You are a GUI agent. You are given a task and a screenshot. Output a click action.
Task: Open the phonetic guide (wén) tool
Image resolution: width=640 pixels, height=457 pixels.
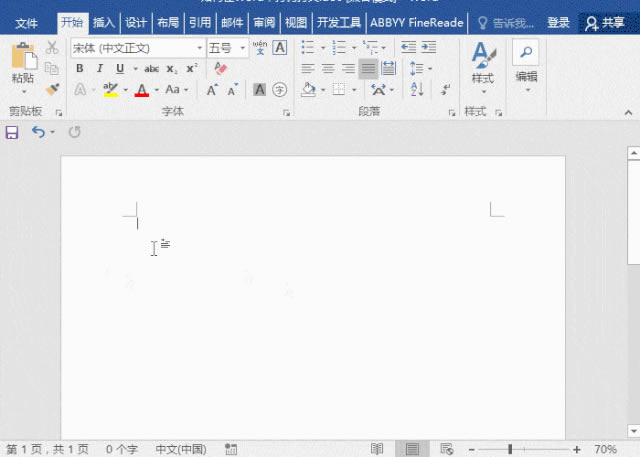coord(260,48)
